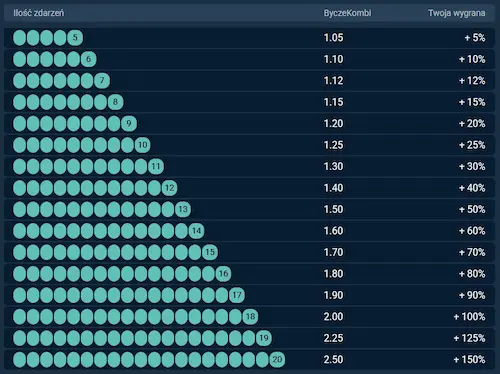500x374 pixels.
Task: Select the multiplier value 2.25
Action: [333, 338]
